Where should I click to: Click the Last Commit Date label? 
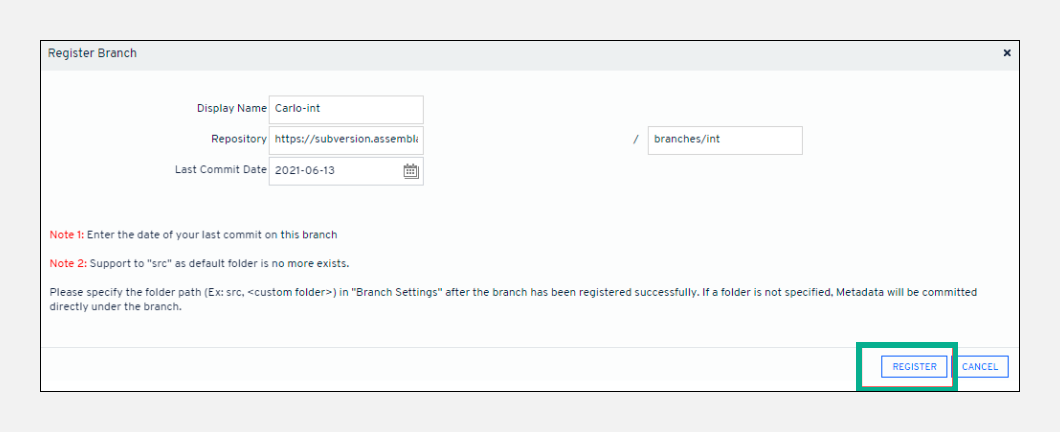(220, 170)
